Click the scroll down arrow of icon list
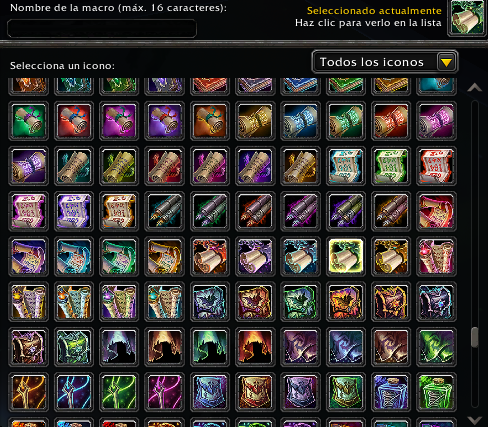488x427 pixels. (475, 420)
